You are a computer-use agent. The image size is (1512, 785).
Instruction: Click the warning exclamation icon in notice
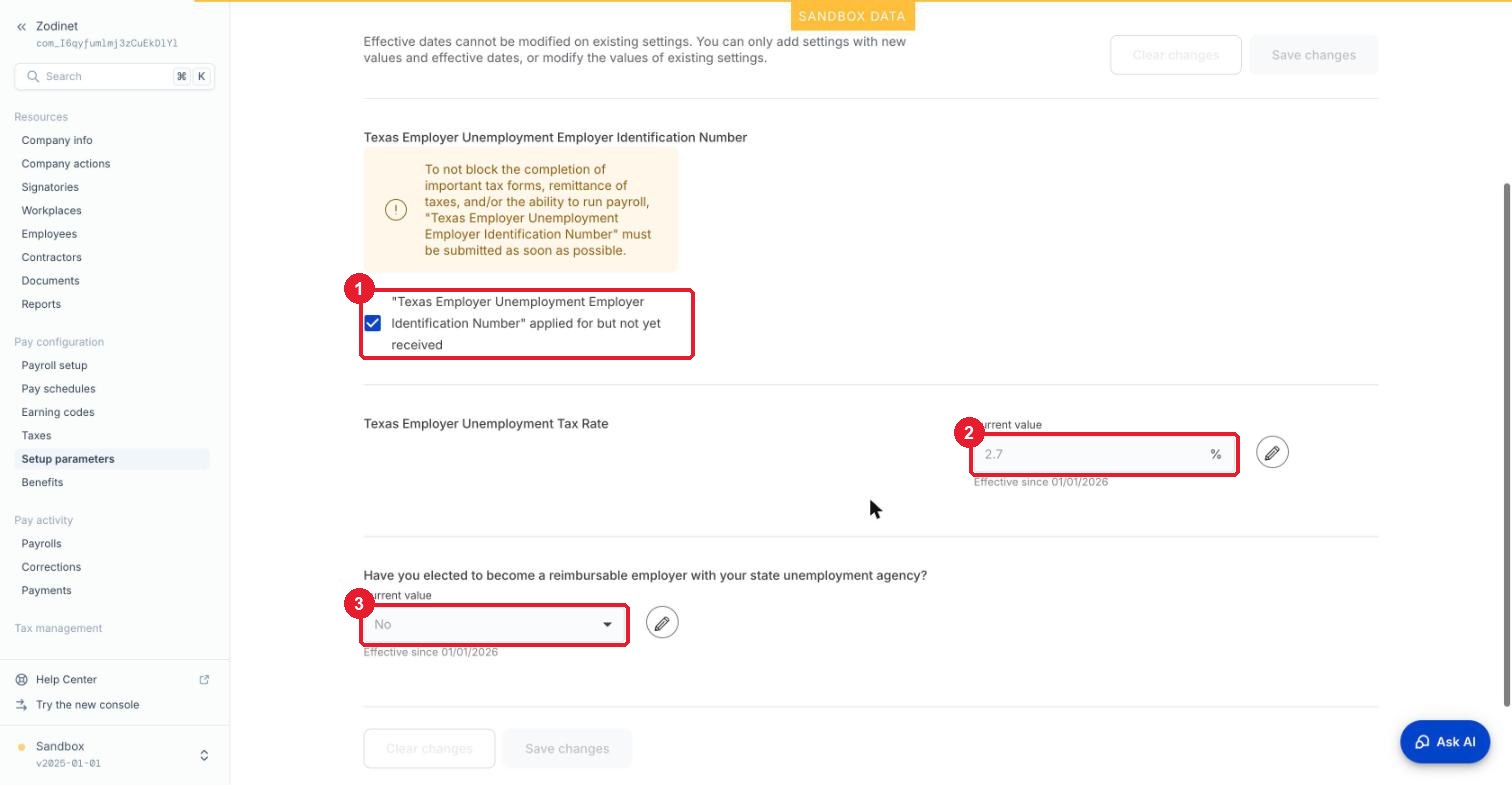pyautogui.click(x=396, y=210)
